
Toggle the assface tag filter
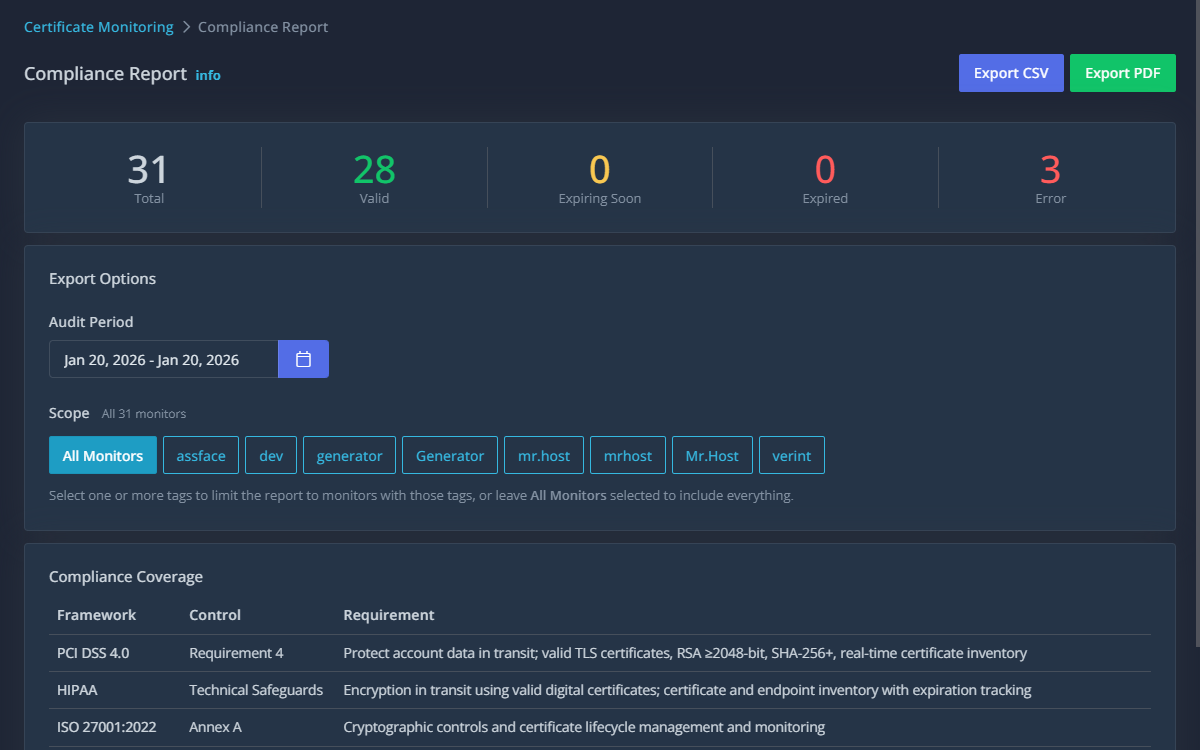coord(200,455)
